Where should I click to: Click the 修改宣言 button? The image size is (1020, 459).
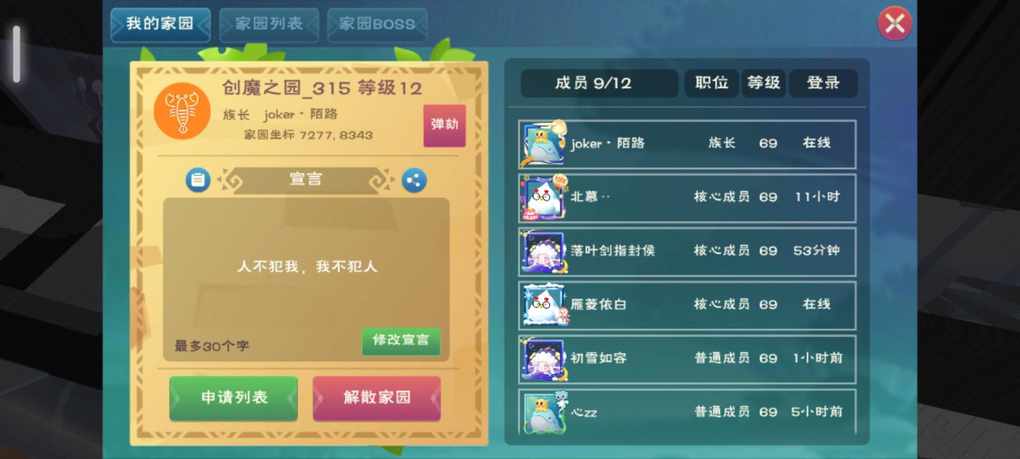click(x=401, y=341)
